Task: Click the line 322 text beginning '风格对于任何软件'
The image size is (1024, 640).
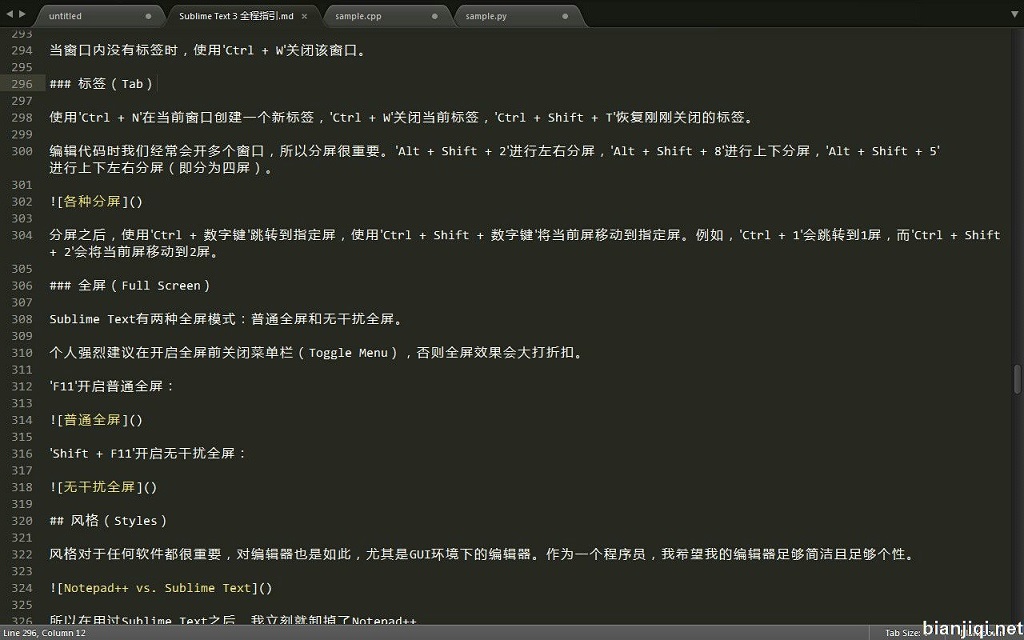Action: tap(483, 554)
